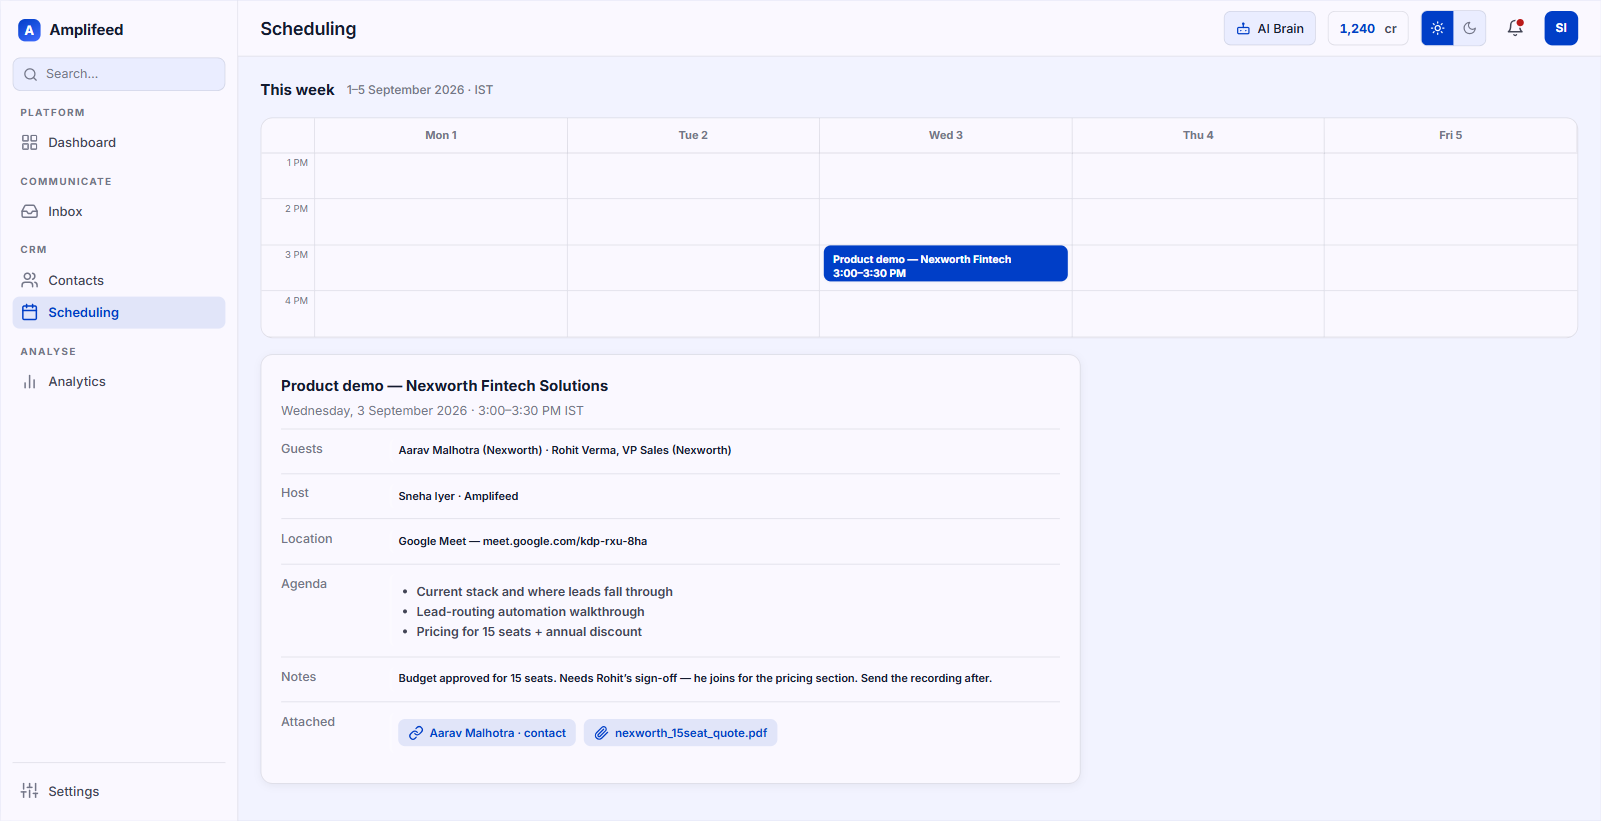1601x821 pixels.
Task: Click the Settings sliders icon
Action: pos(30,791)
